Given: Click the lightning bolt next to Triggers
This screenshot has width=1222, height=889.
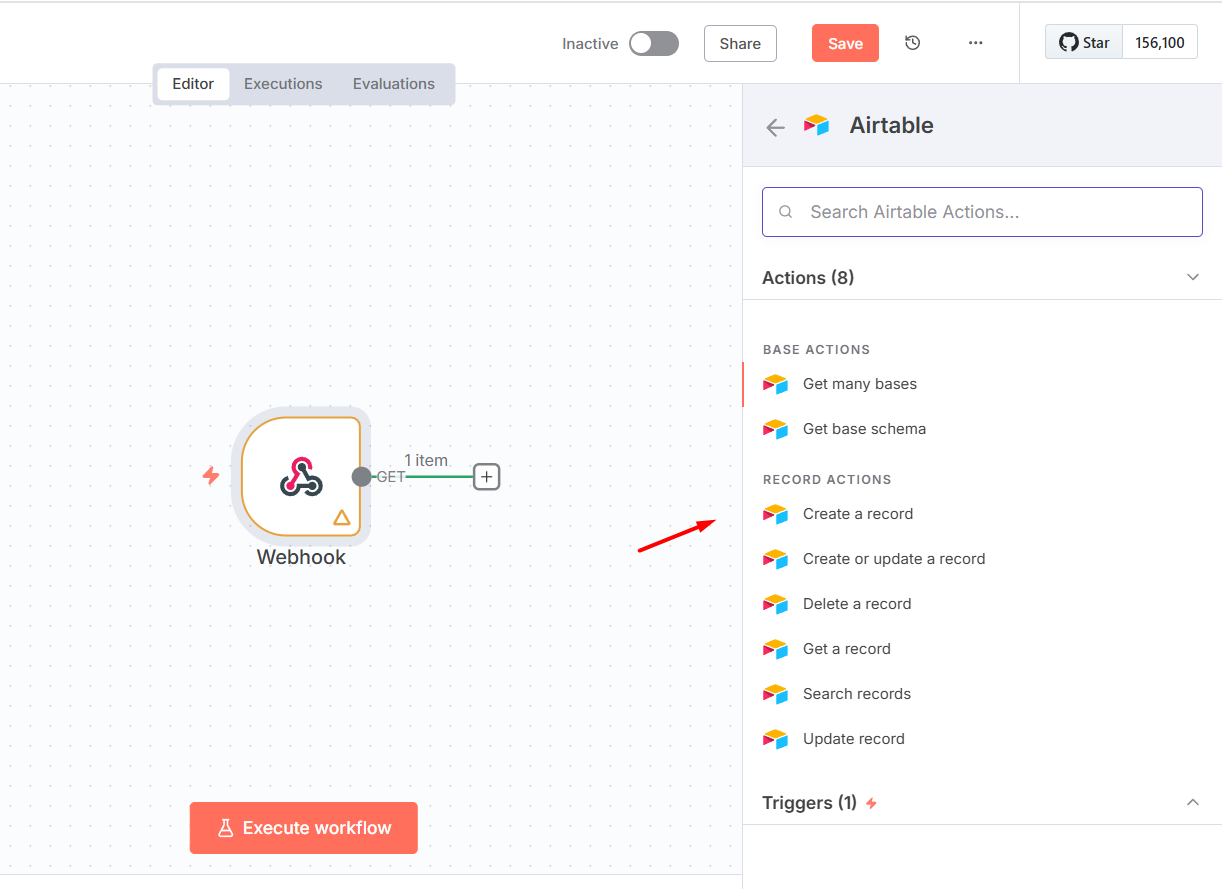Looking at the screenshot, I should coord(870,803).
